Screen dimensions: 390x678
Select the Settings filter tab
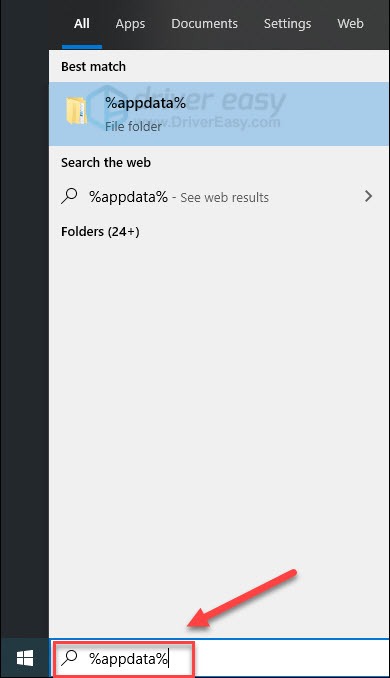[288, 24]
